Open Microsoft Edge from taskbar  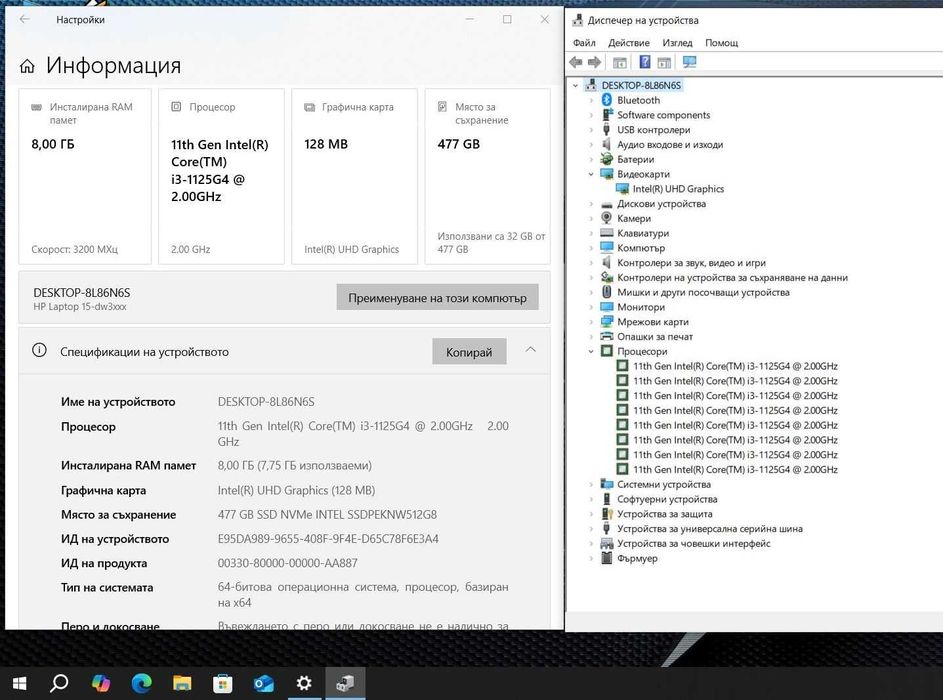pos(141,683)
